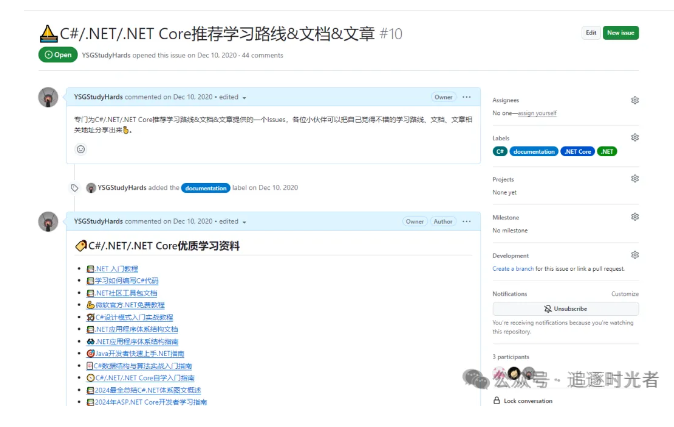Click the Author badge on second comment
This screenshot has width=674, height=427.
point(443,221)
